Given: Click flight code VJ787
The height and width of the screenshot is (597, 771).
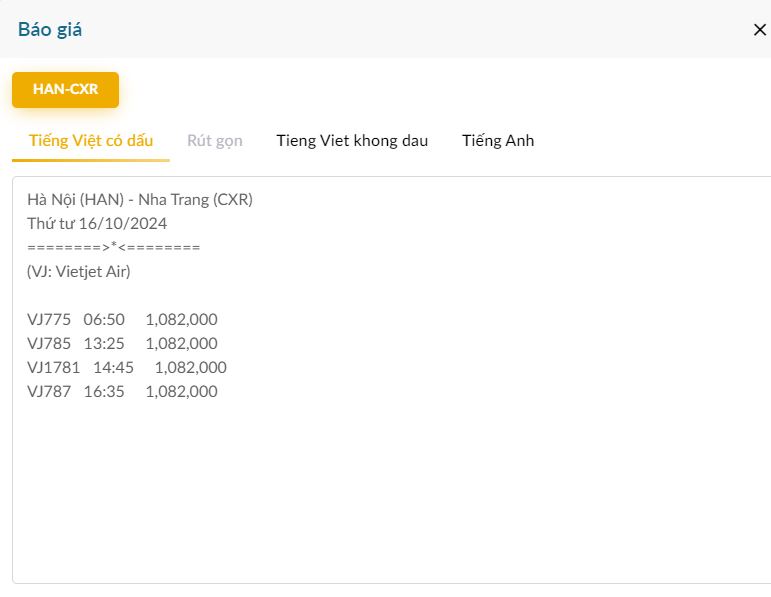Looking at the screenshot, I should [x=49, y=391].
